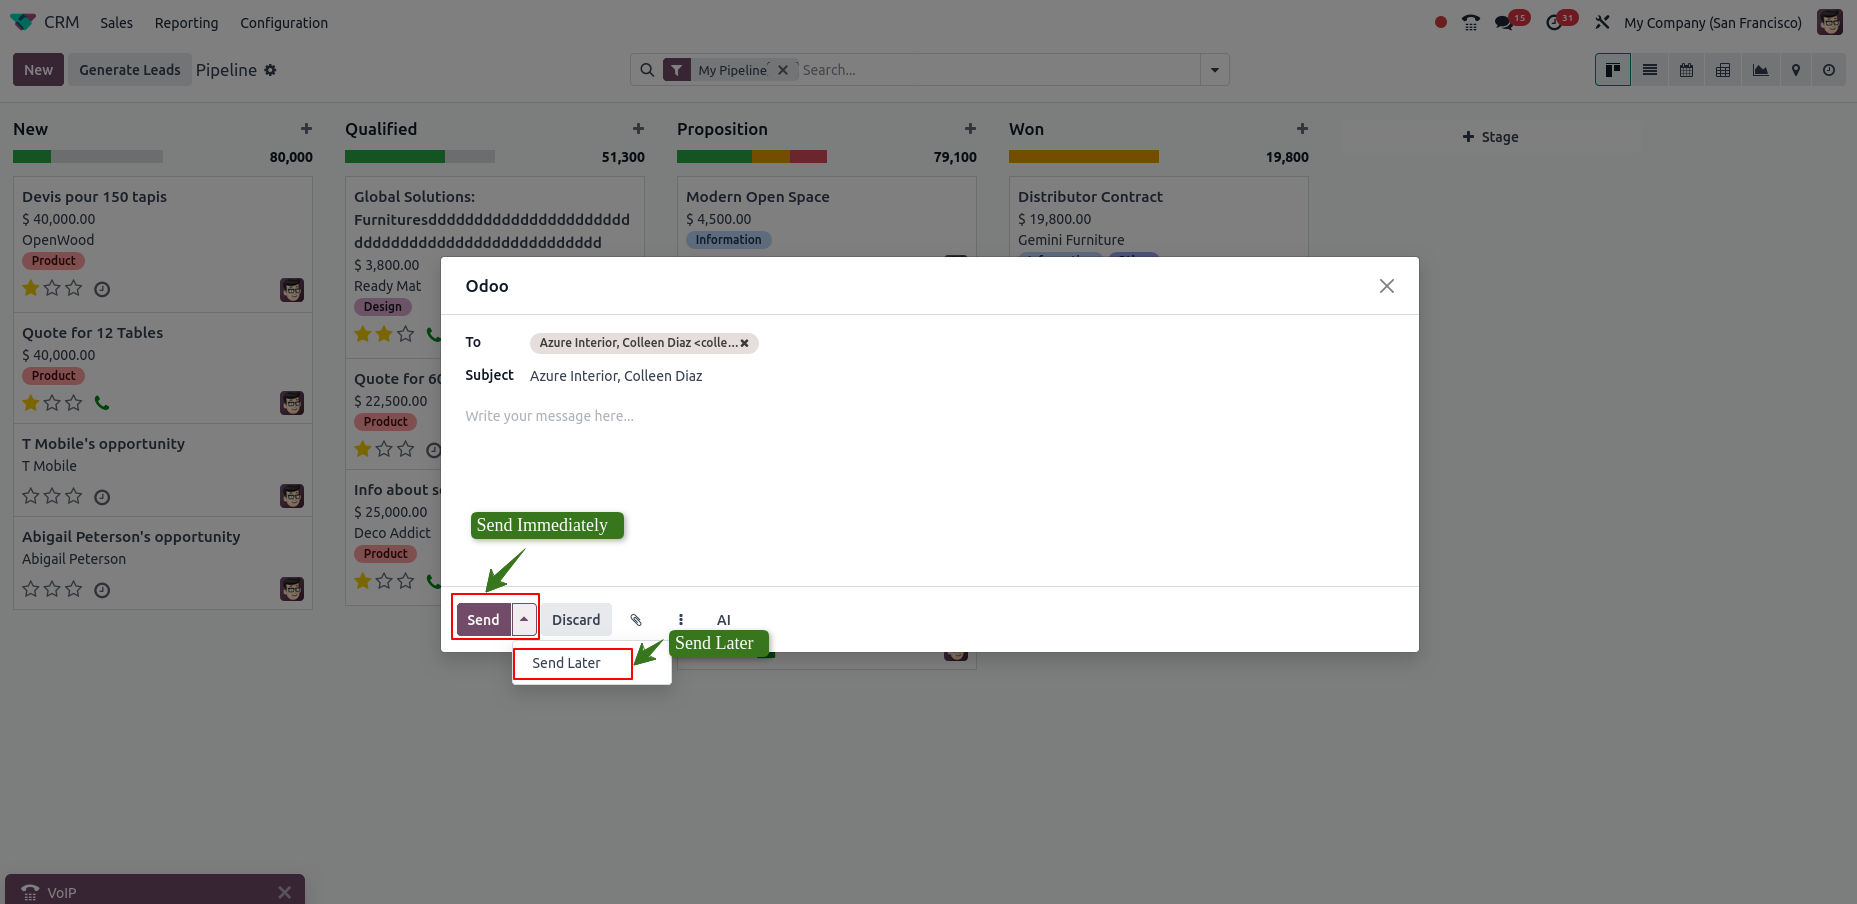Image resolution: width=1857 pixels, height=904 pixels.
Task: Open the activity clock view
Action: coord(1829,70)
